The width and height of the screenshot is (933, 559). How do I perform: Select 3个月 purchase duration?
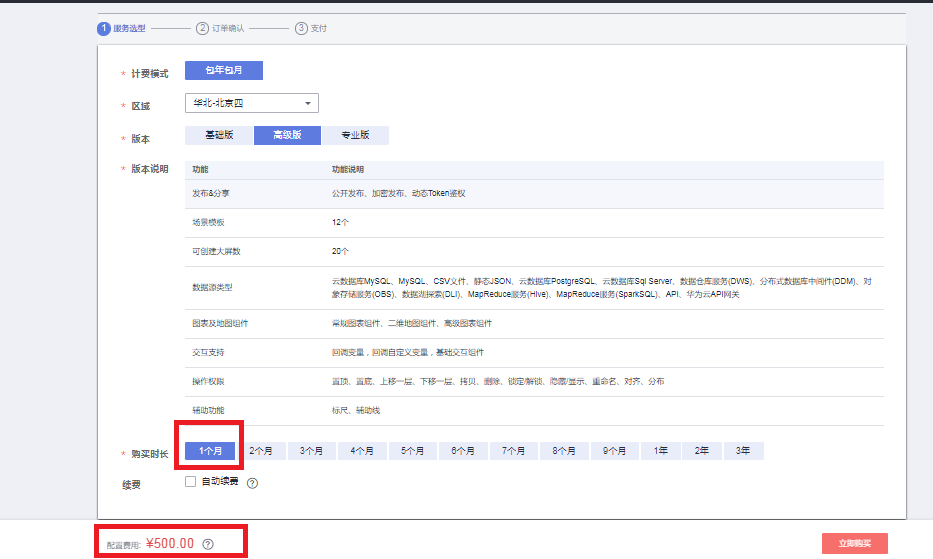[x=311, y=451]
